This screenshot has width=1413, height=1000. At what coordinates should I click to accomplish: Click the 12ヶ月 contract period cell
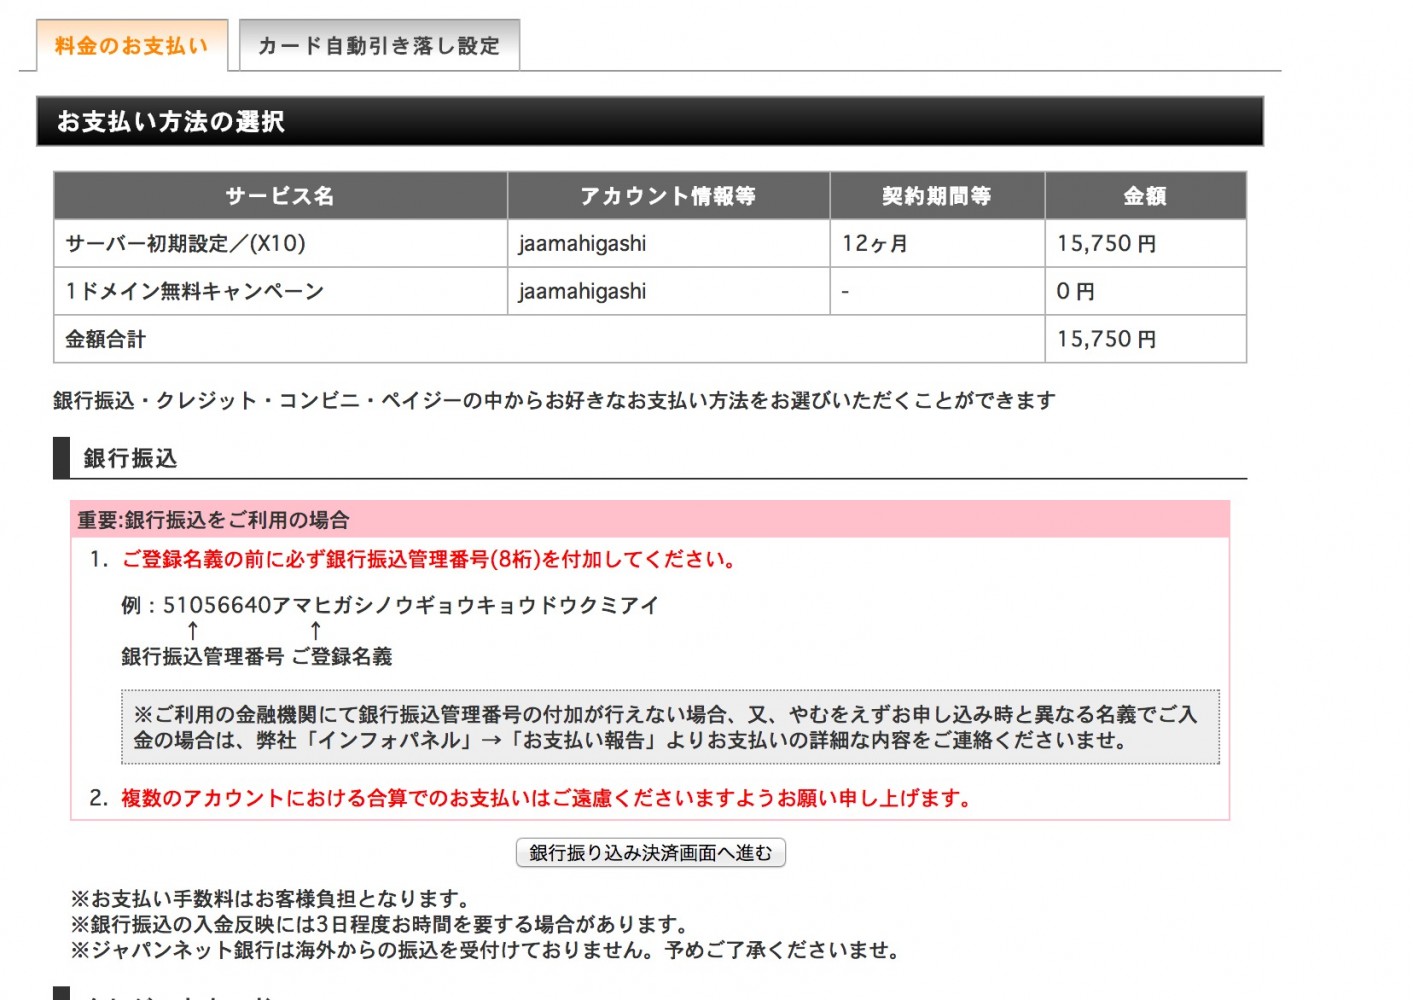[x=937, y=243]
